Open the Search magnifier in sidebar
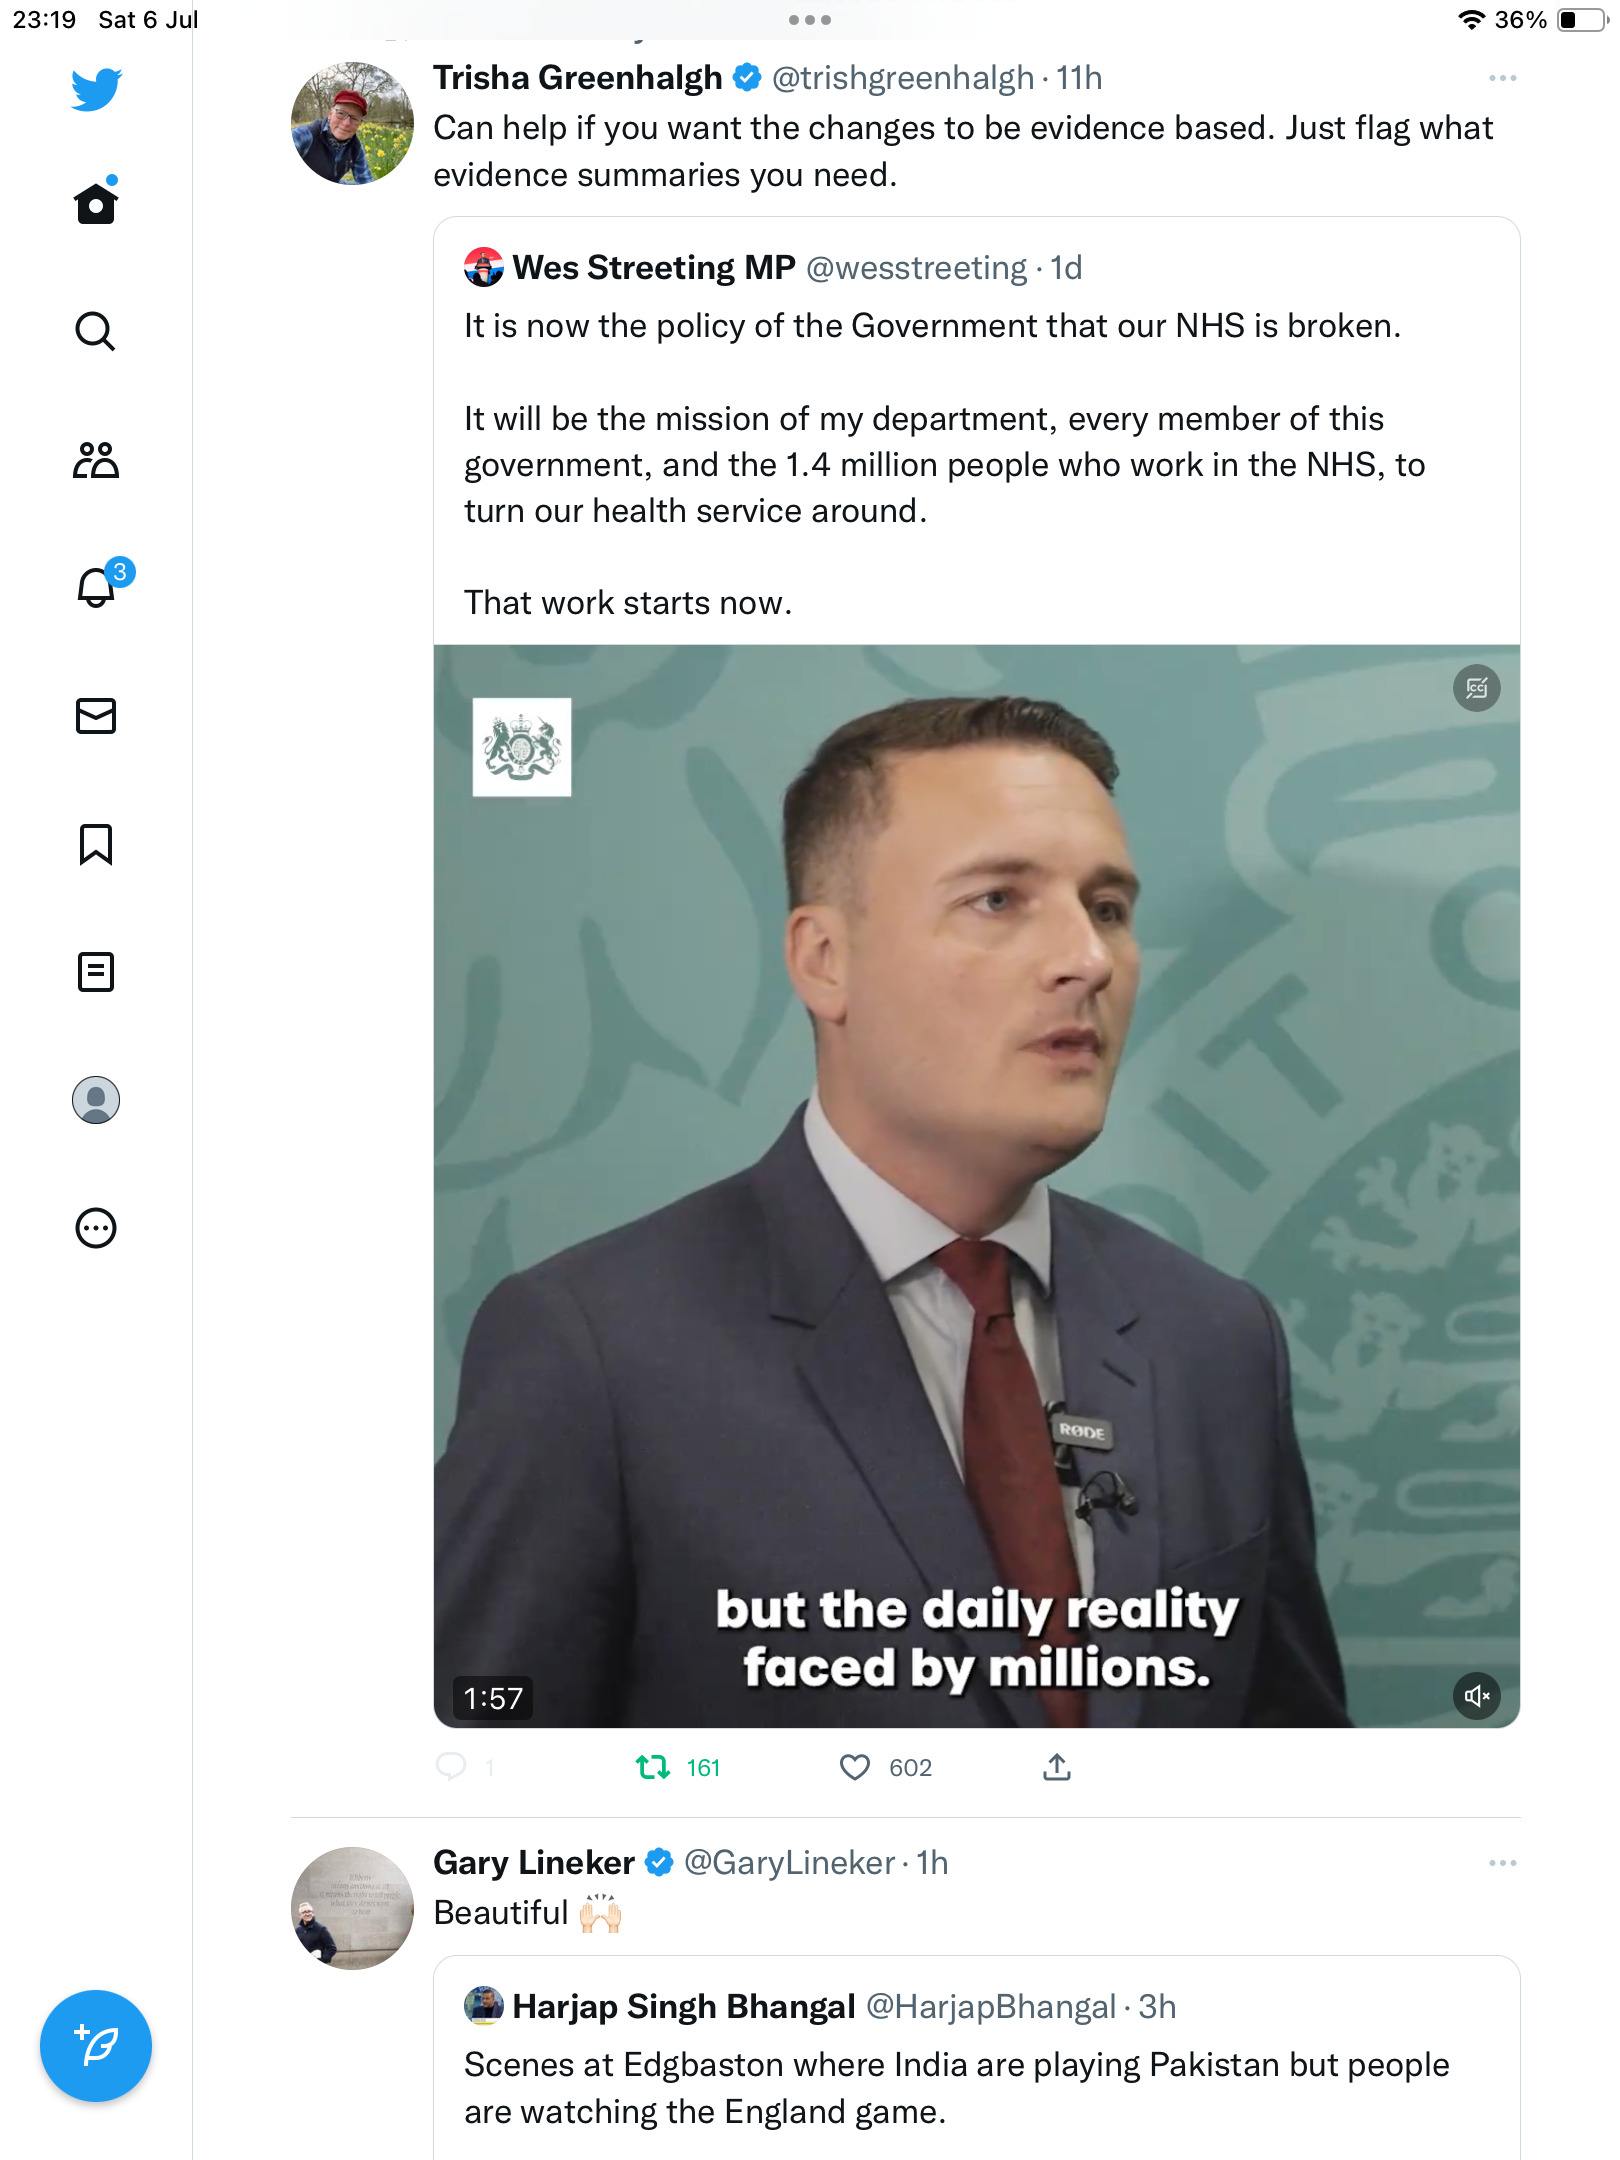Viewport: 1620px width, 2160px height. point(96,331)
